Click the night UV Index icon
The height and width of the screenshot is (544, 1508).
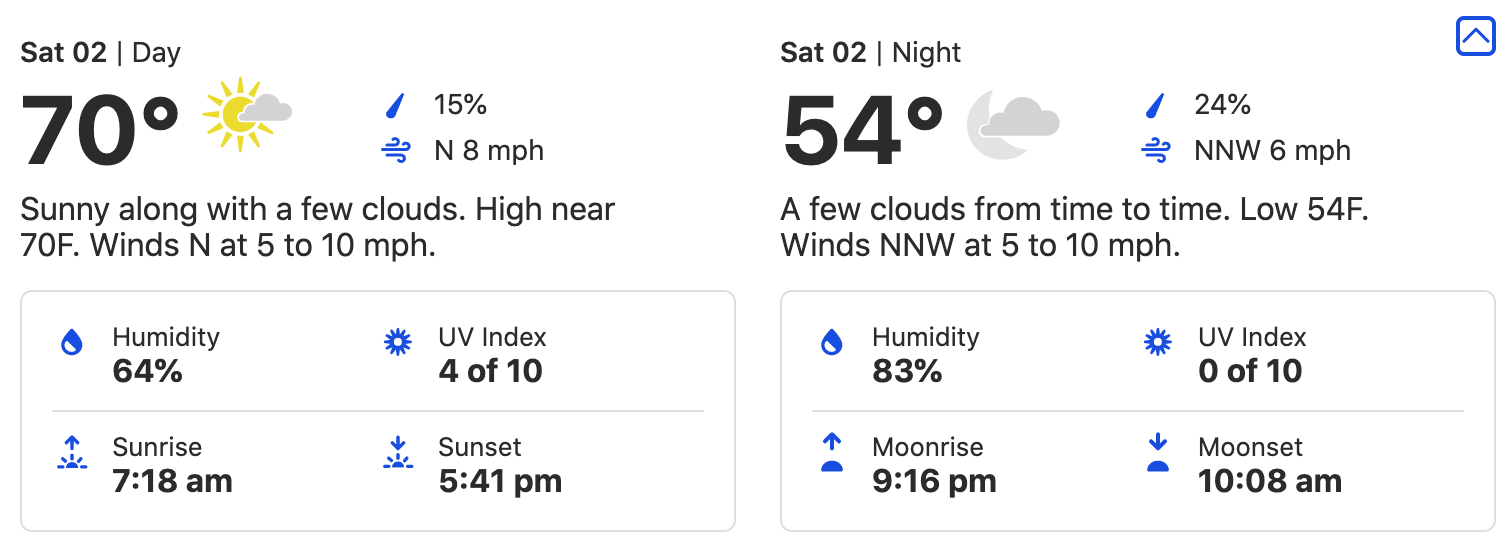click(x=1158, y=343)
